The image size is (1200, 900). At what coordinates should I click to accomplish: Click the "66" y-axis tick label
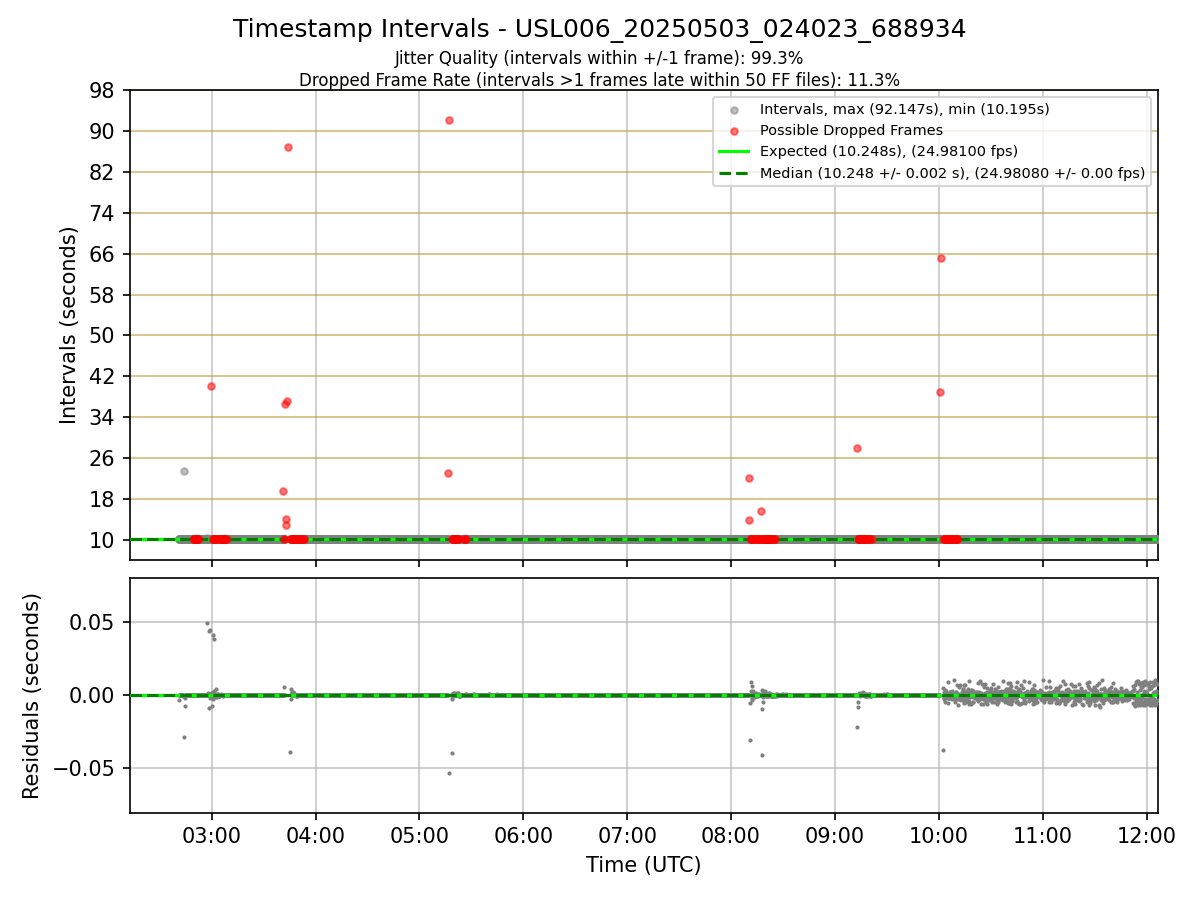coord(105,254)
